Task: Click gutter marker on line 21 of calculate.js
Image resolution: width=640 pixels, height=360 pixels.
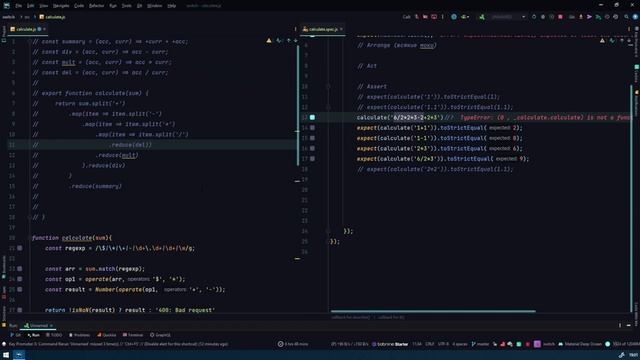Action: click(20, 248)
